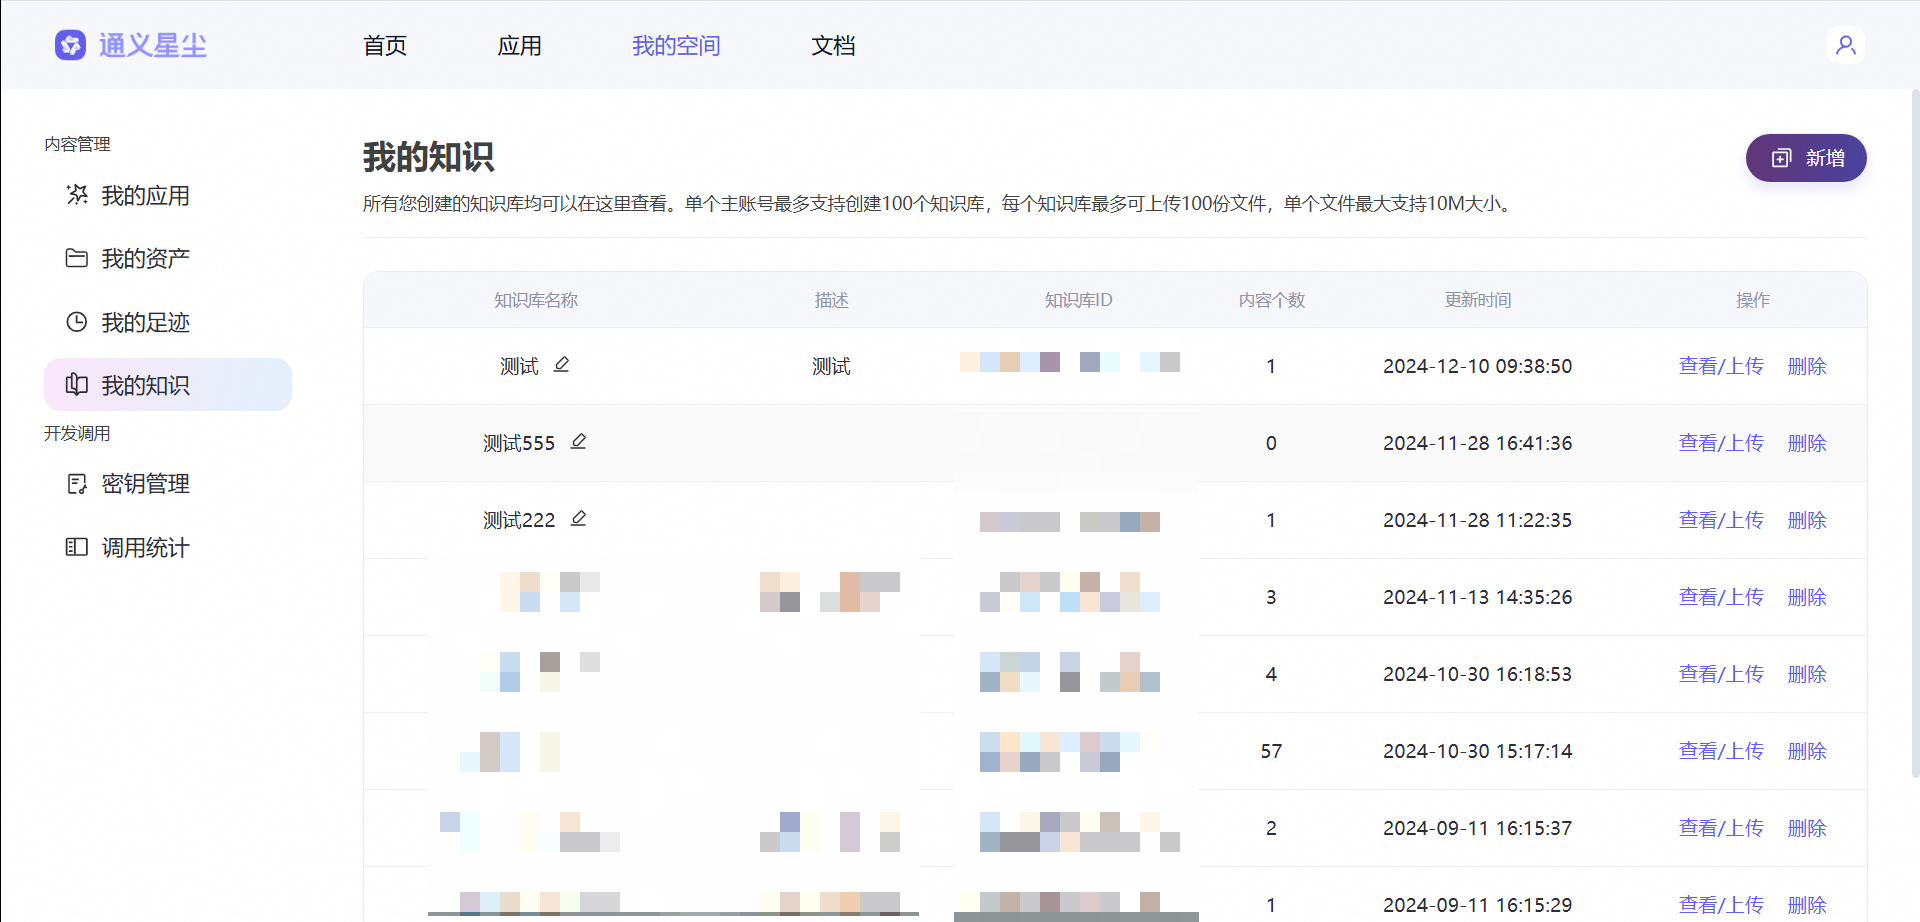
Task: Click the 调用统计 panel icon
Action: point(77,547)
